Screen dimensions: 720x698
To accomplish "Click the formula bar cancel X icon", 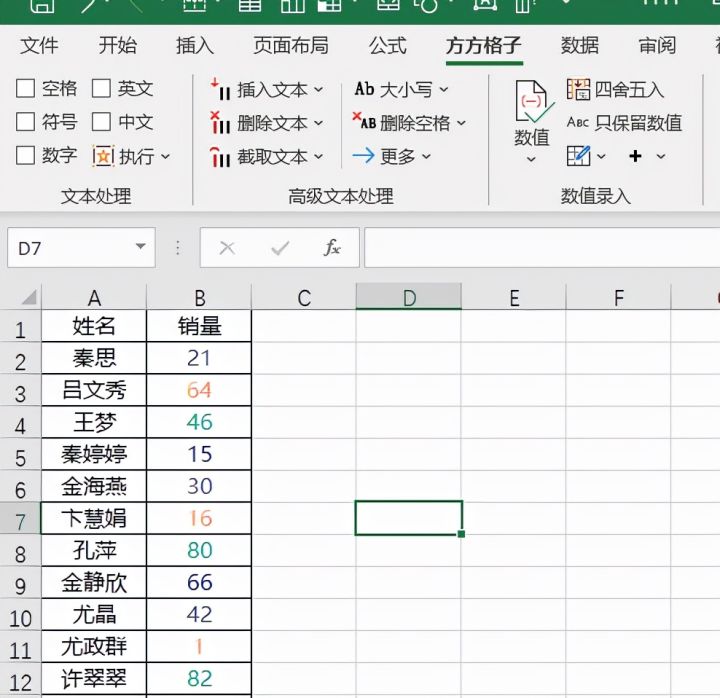I will 227,248.
